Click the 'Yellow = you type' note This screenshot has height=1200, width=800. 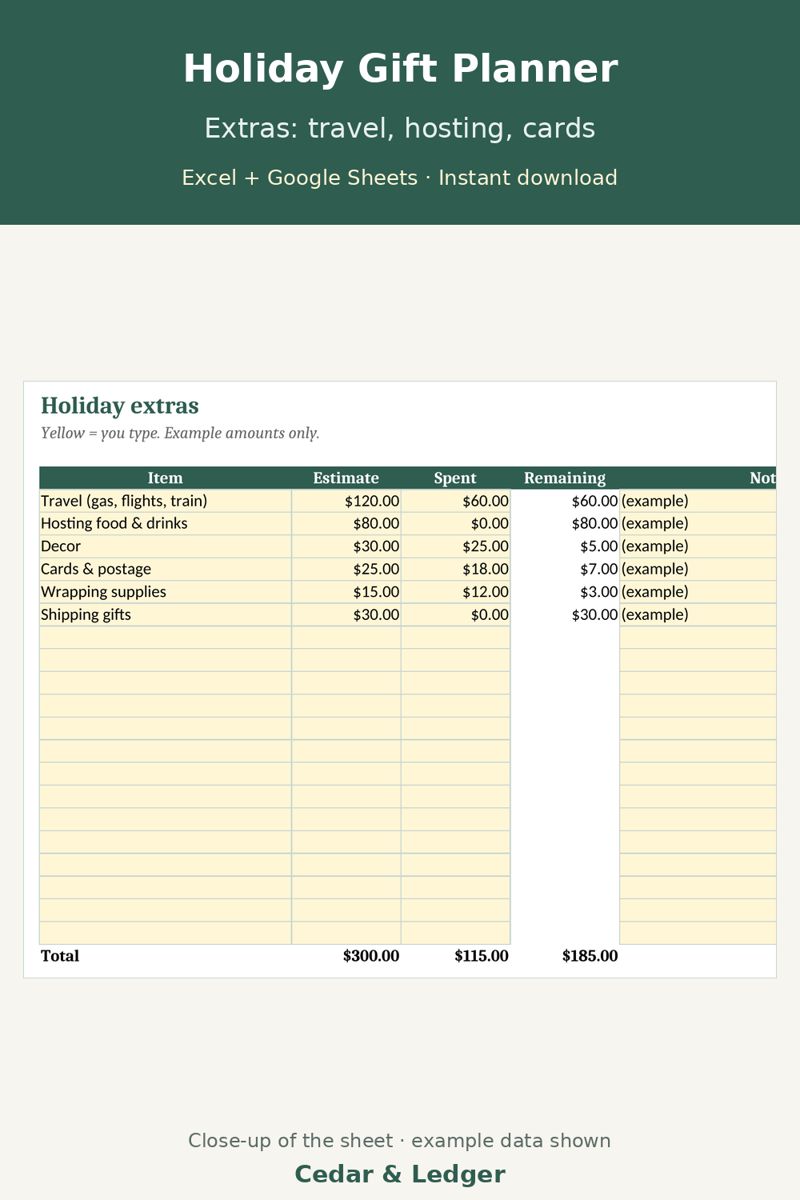point(180,433)
